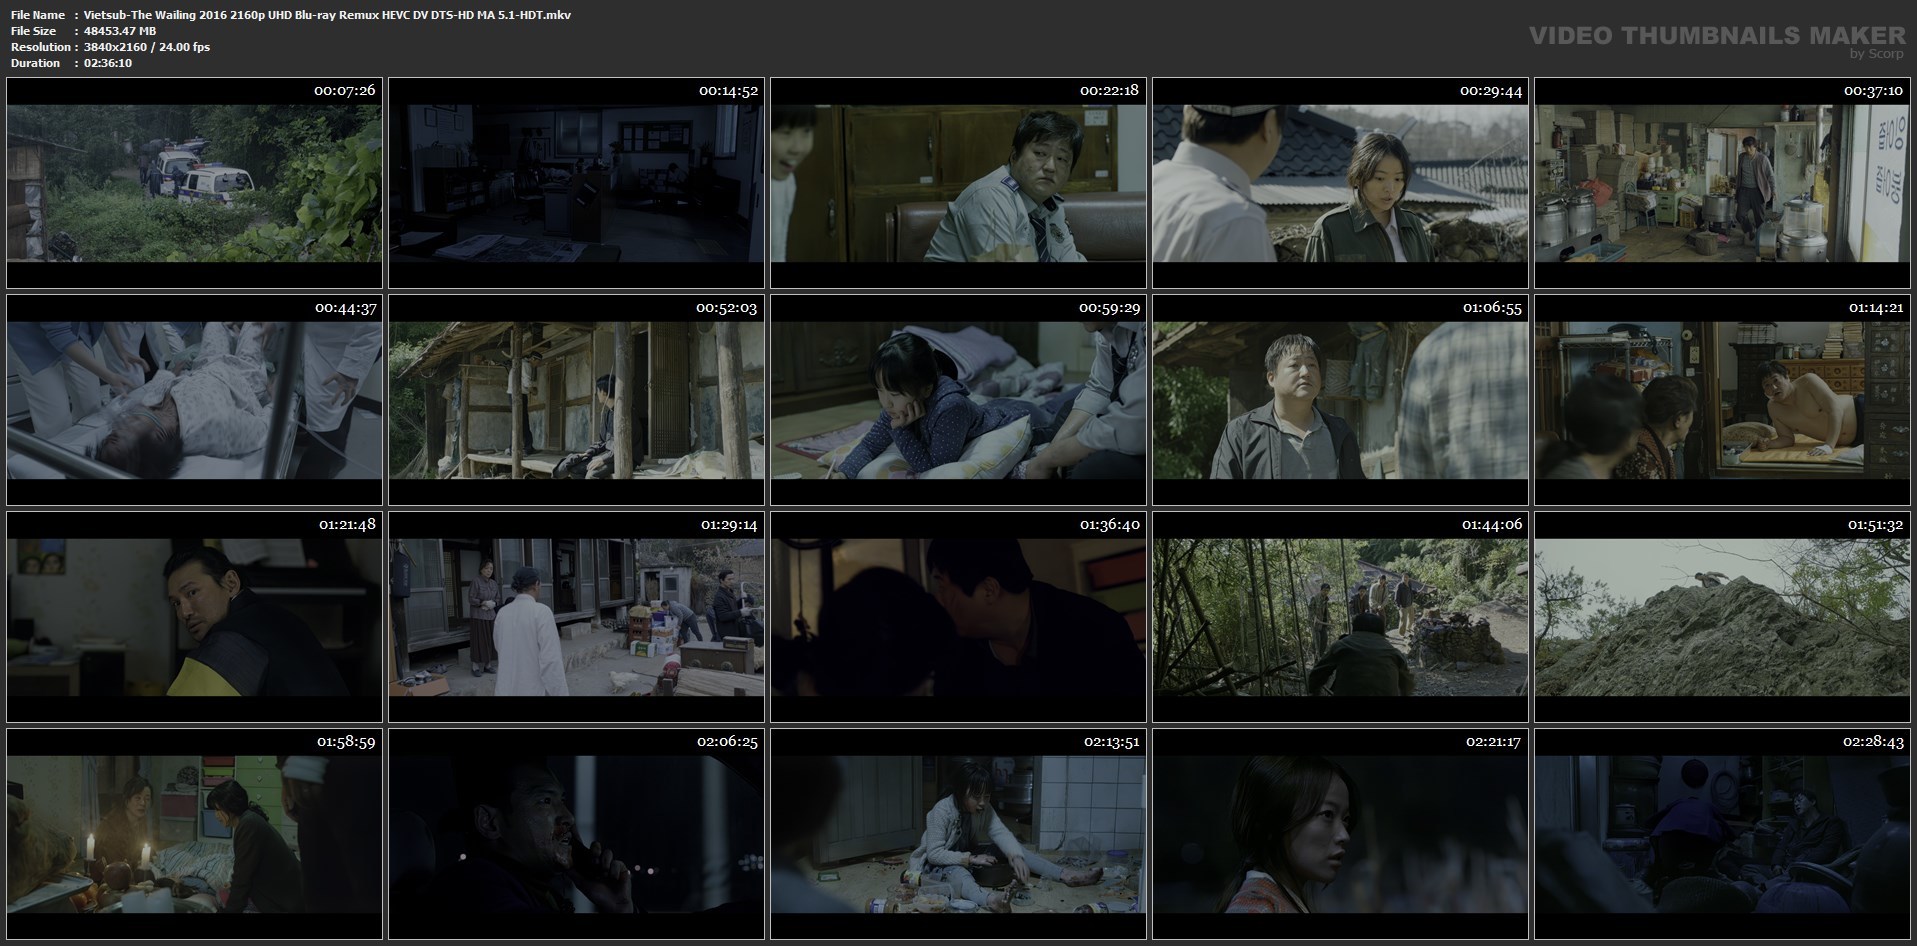
Task: Choose the dark frame at 01:36:40
Action: click(958, 617)
